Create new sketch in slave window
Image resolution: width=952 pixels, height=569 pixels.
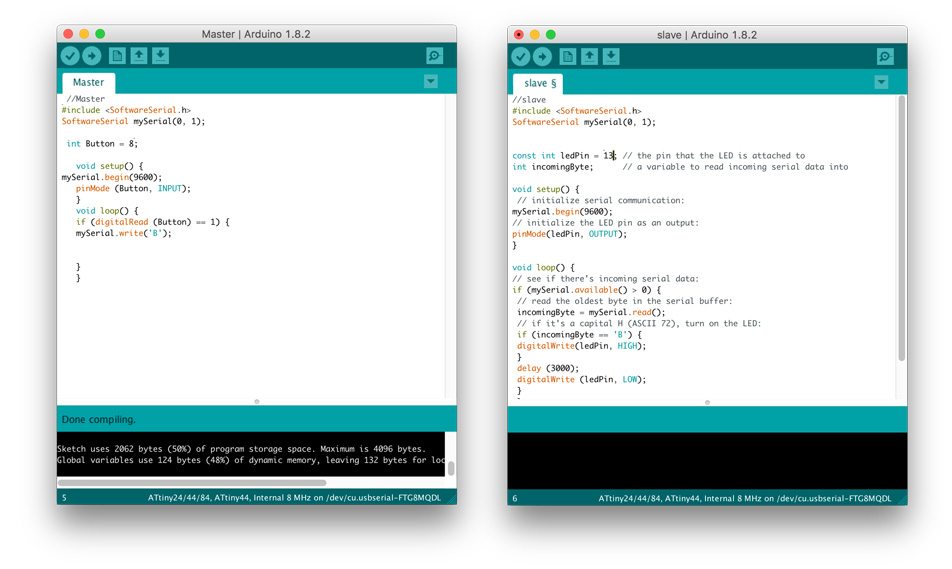tap(568, 56)
